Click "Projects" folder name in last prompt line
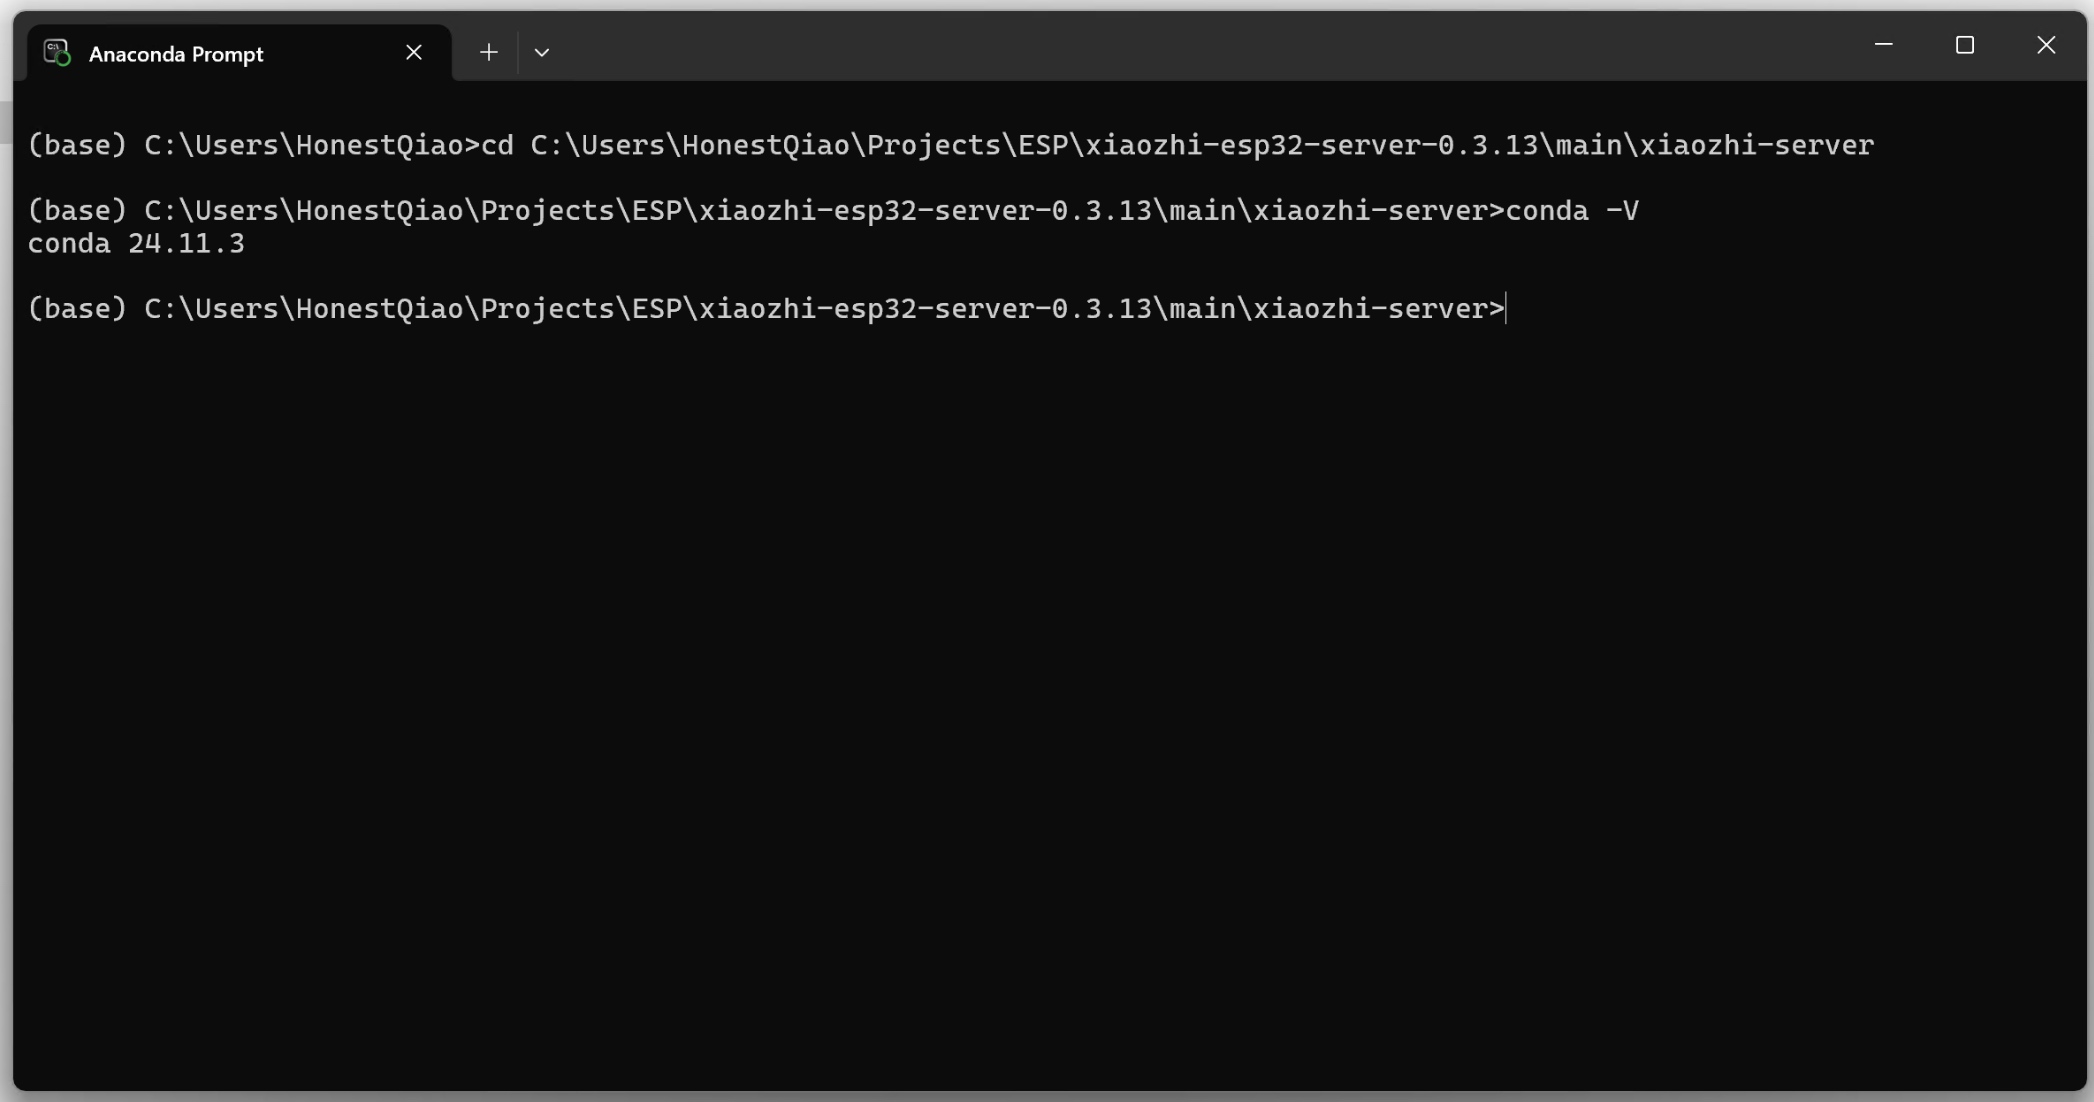 click(547, 308)
